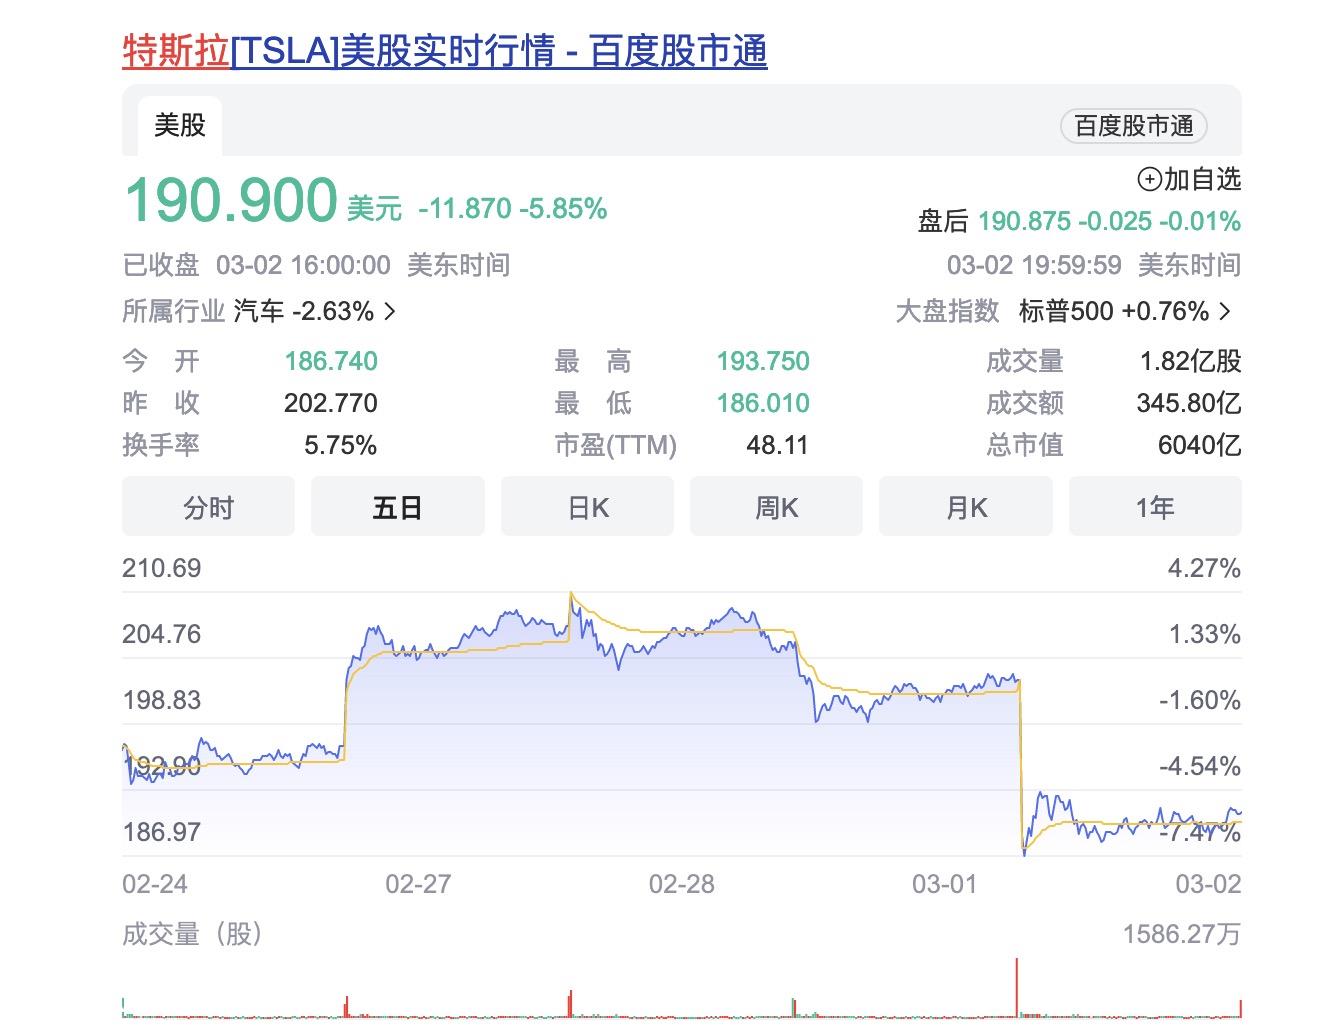Click the 03-02 date label on chart

point(1208,884)
